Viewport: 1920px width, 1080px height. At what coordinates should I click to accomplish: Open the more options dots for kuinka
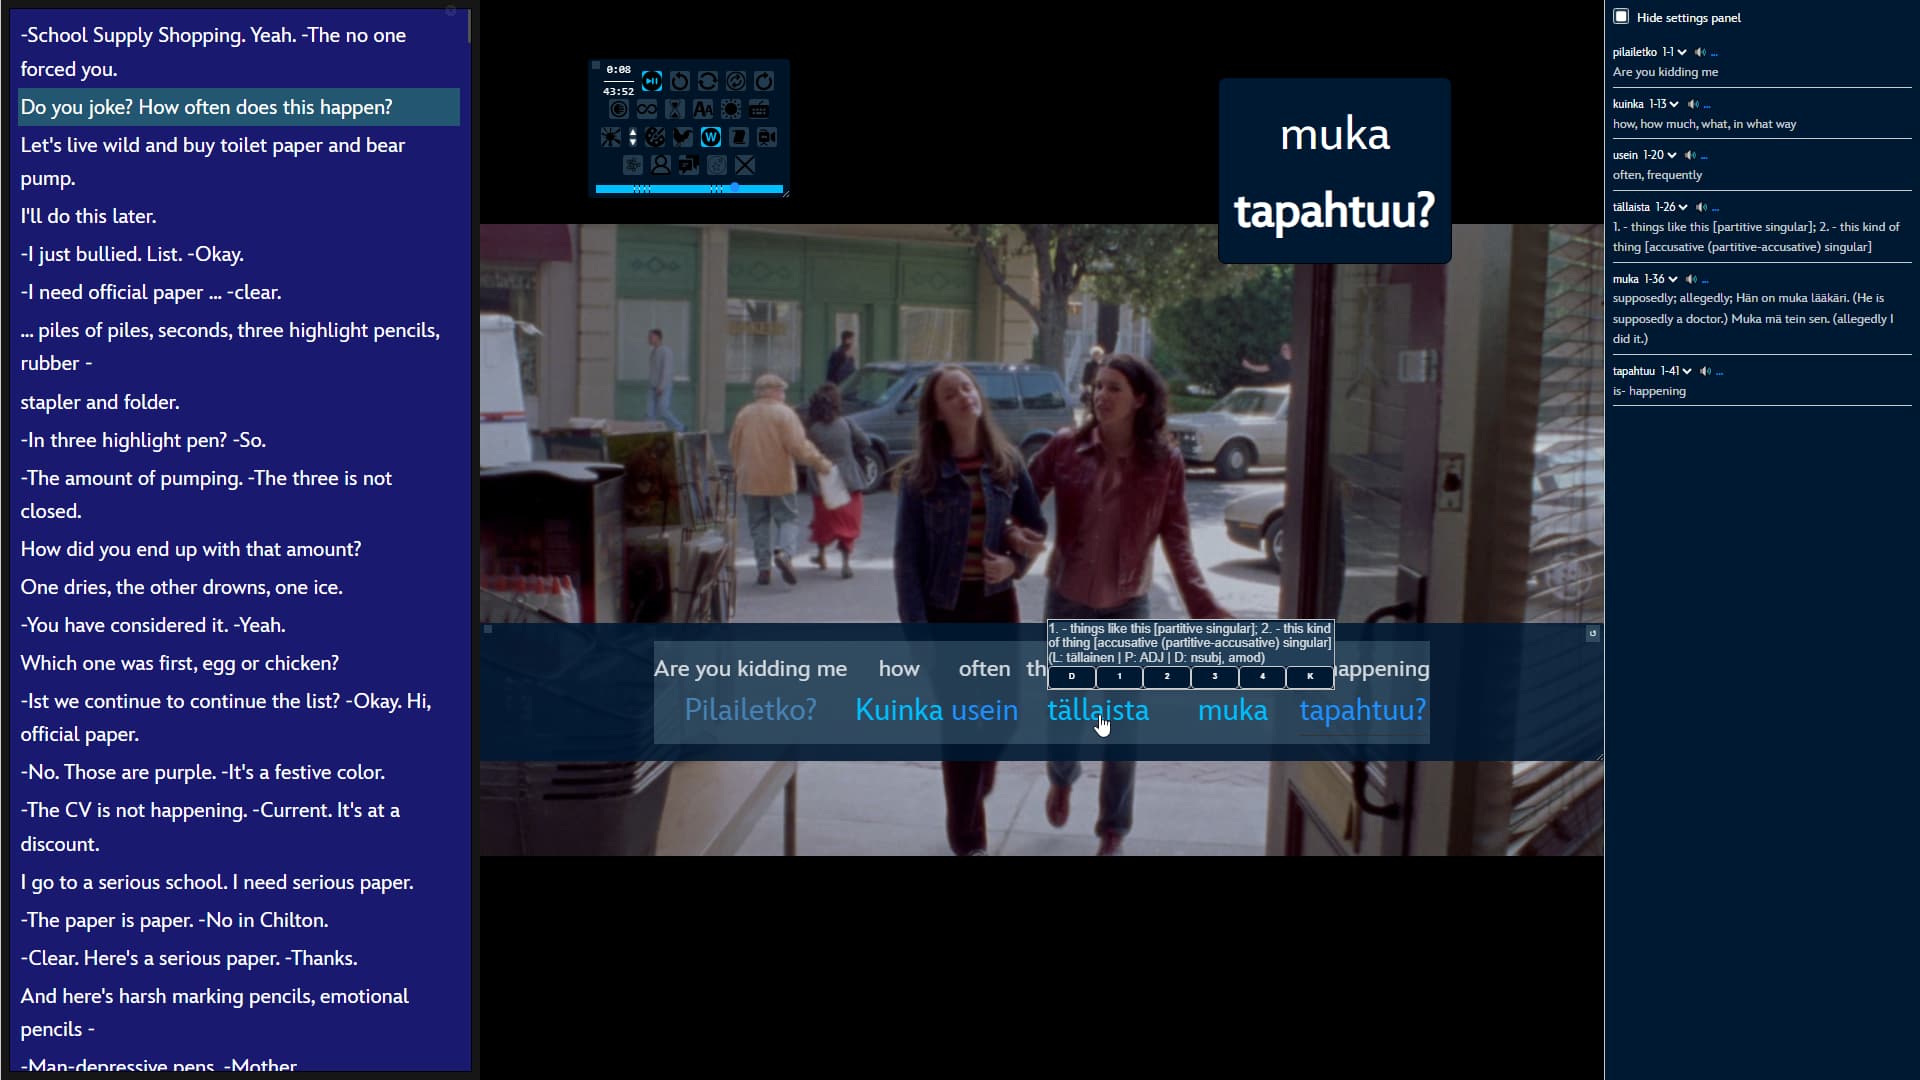(1707, 106)
